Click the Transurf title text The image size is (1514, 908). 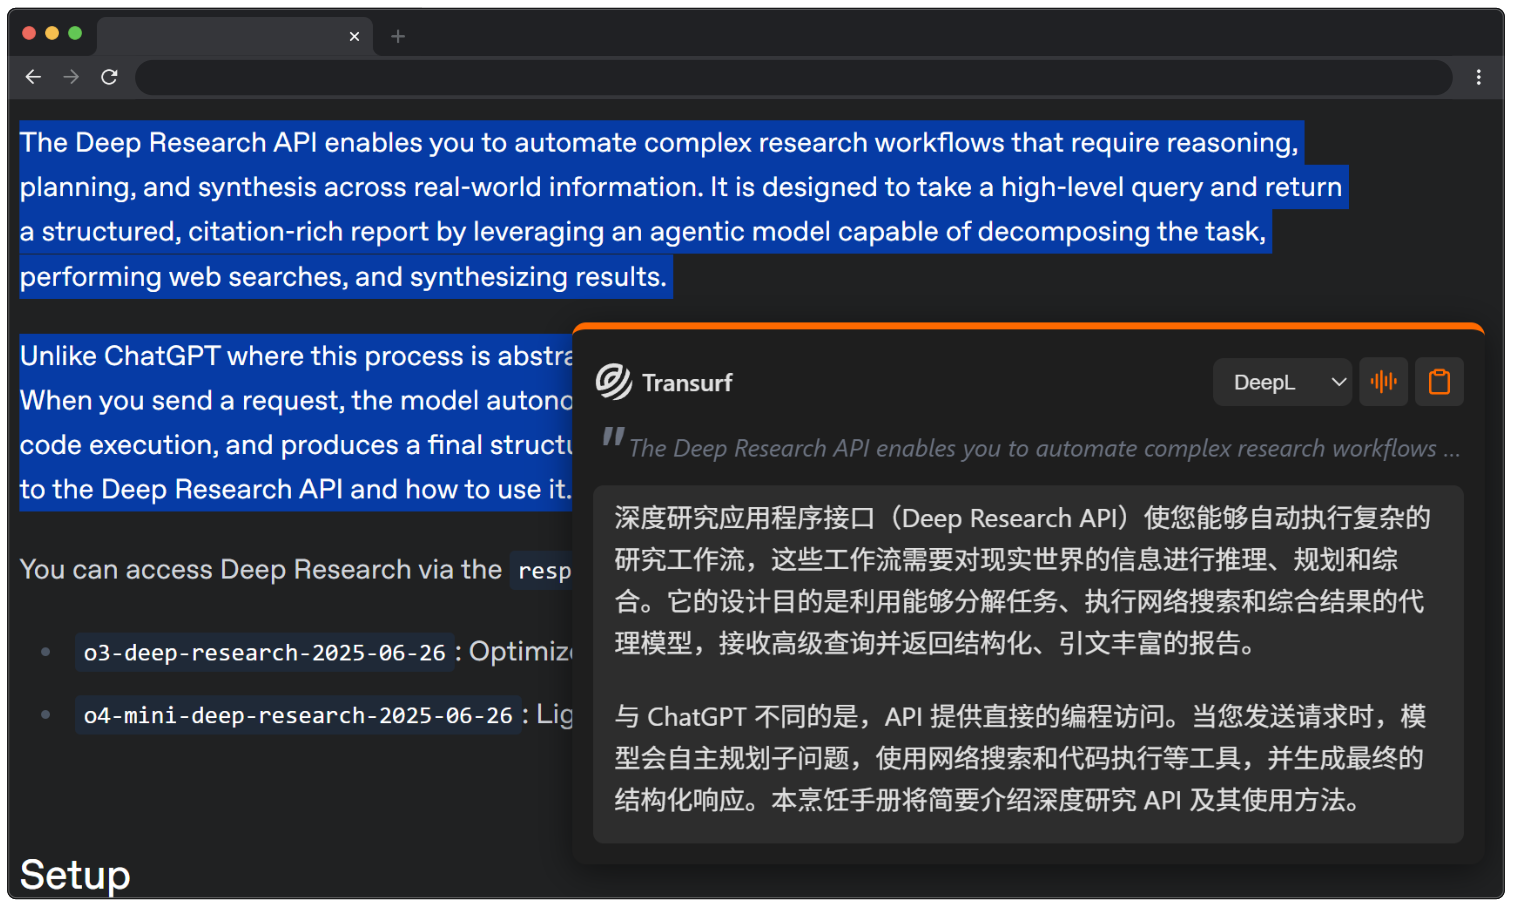coord(687,382)
